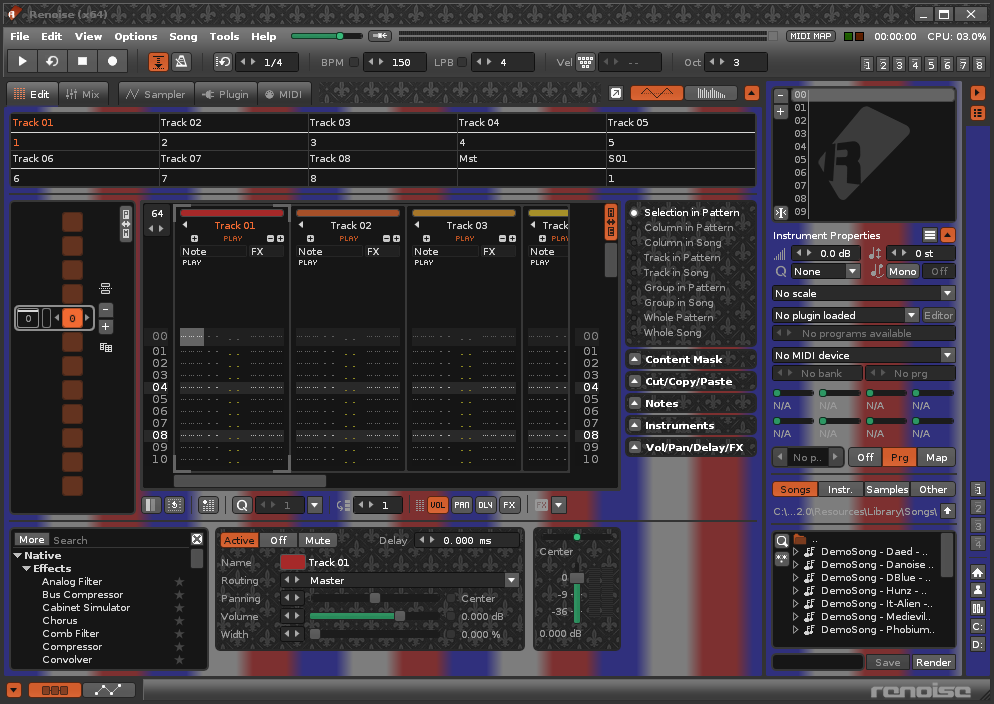994x704 pixels.
Task: Click the instrument properties menu icon
Action: pyautogui.click(x=929, y=235)
